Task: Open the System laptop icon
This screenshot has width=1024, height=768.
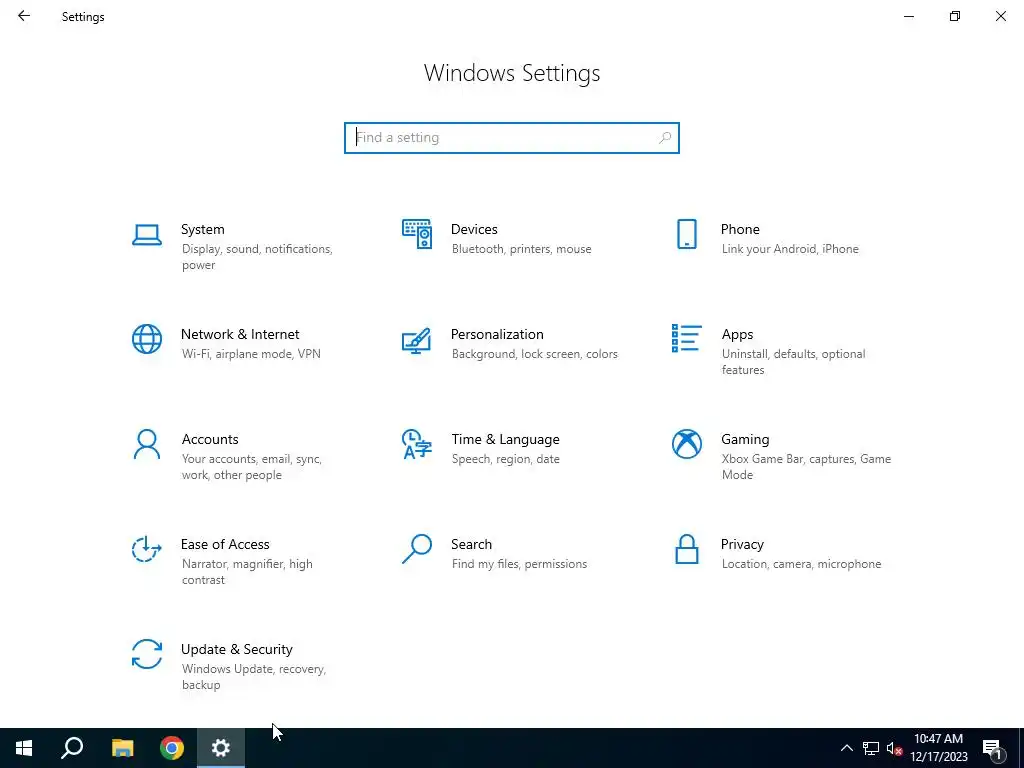Action: click(147, 235)
